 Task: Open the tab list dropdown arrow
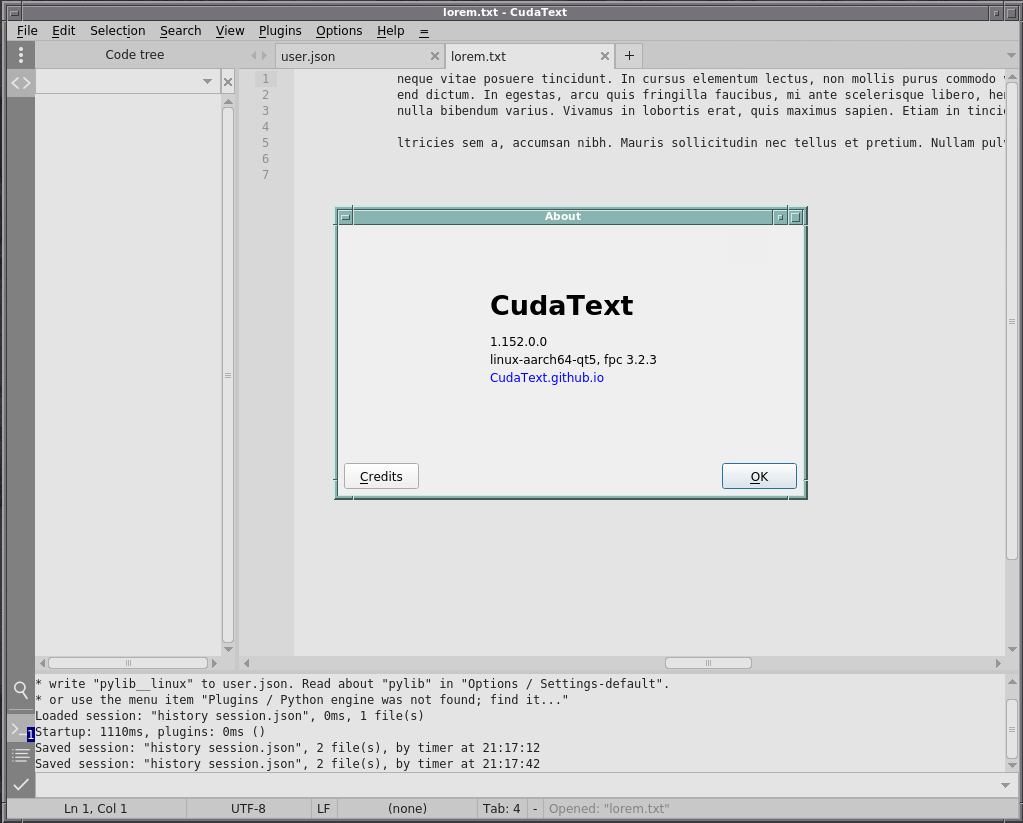pyautogui.click(x=1011, y=56)
